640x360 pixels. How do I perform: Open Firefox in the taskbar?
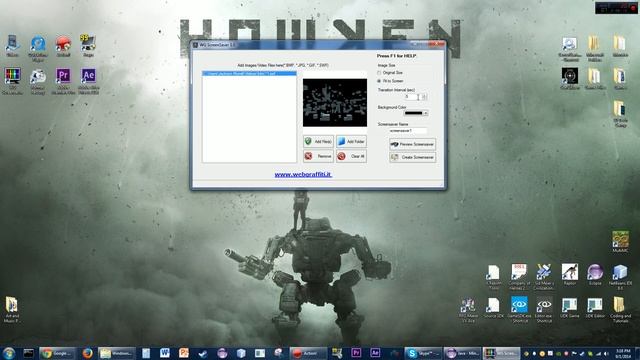click(87, 353)
